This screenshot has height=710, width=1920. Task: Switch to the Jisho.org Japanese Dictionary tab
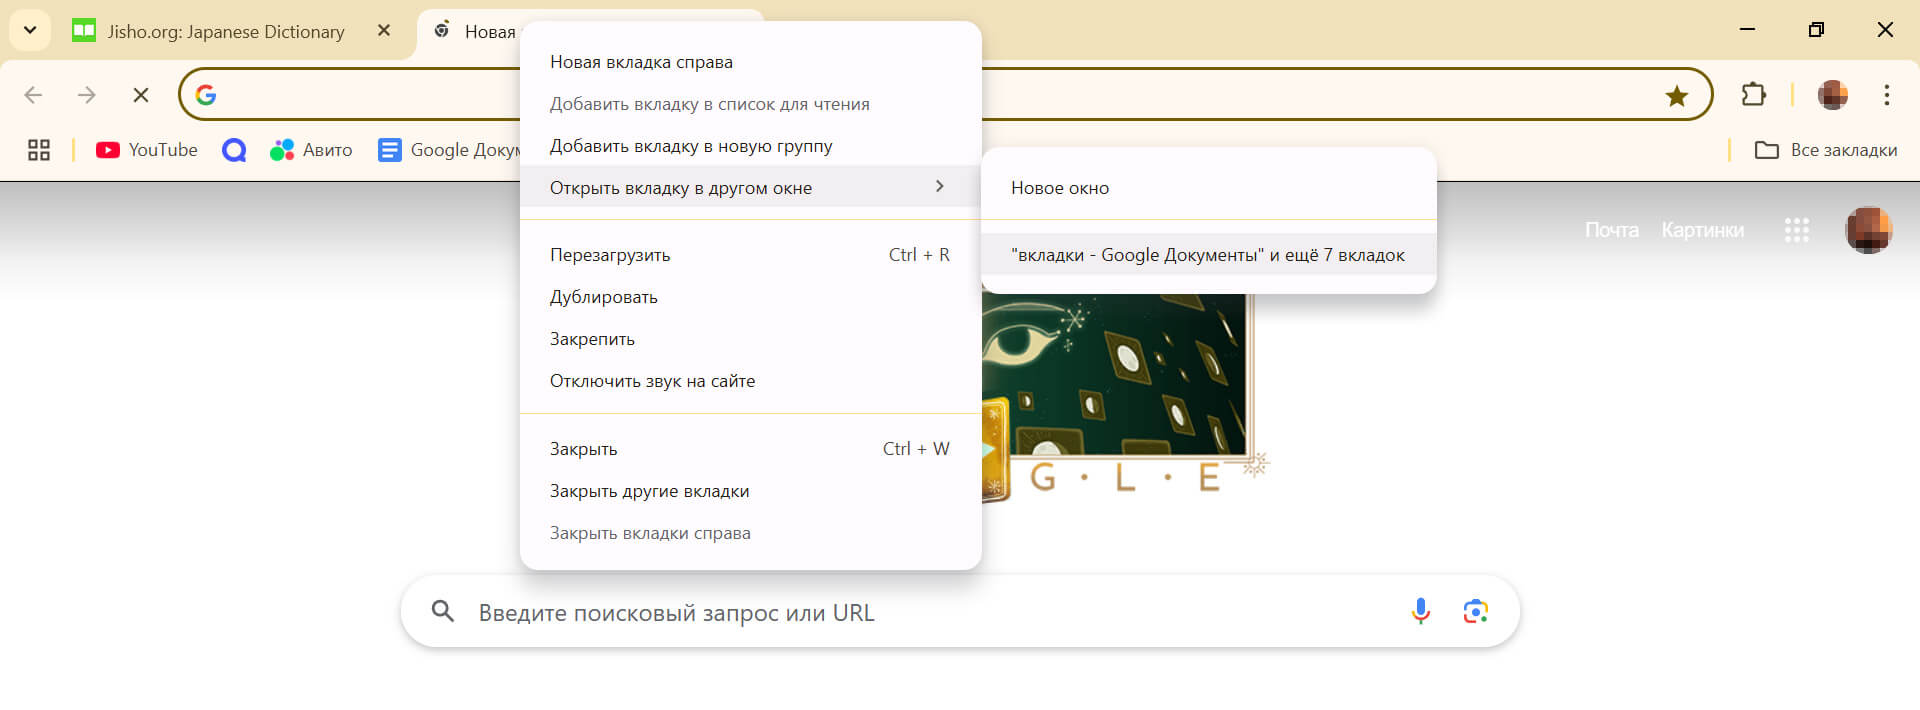pyautogui.click(x=225, y=31)
